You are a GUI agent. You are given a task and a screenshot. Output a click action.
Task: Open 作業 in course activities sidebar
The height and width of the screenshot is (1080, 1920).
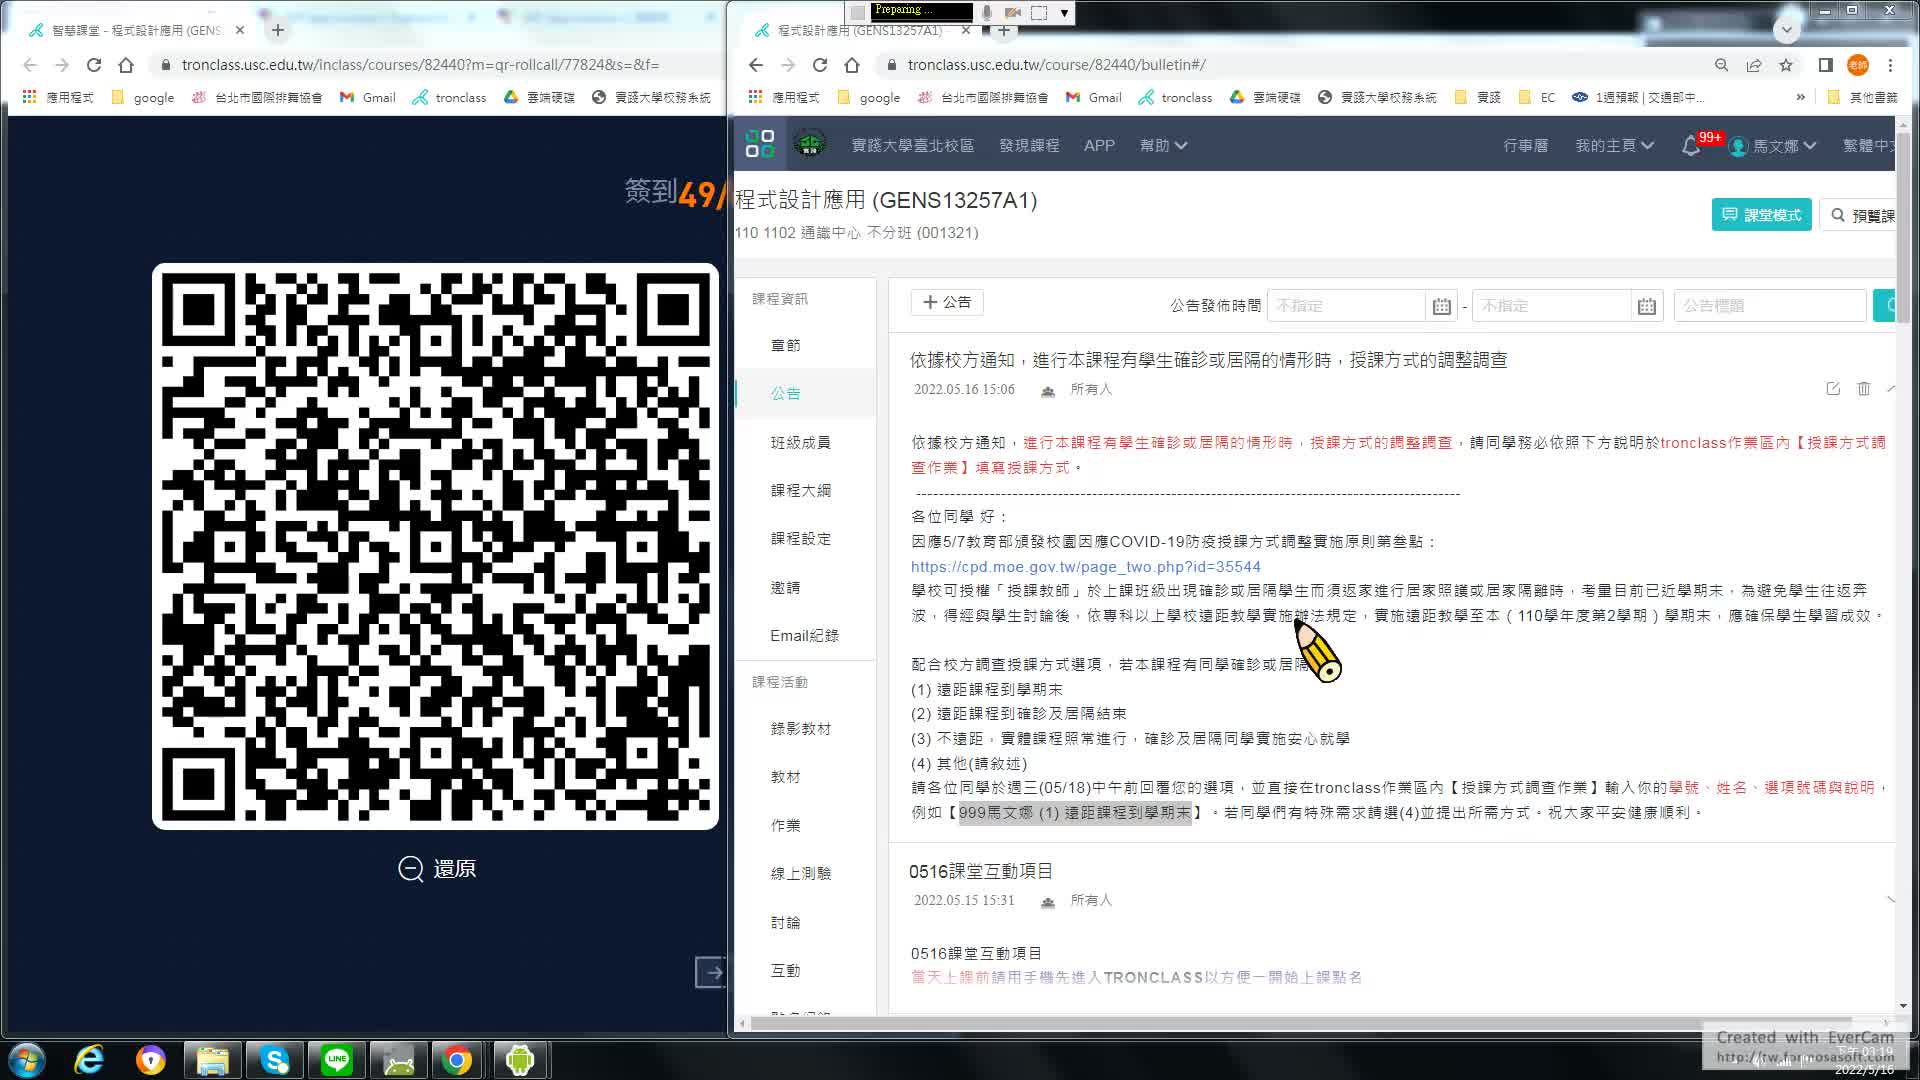click(x=785, y=825)
